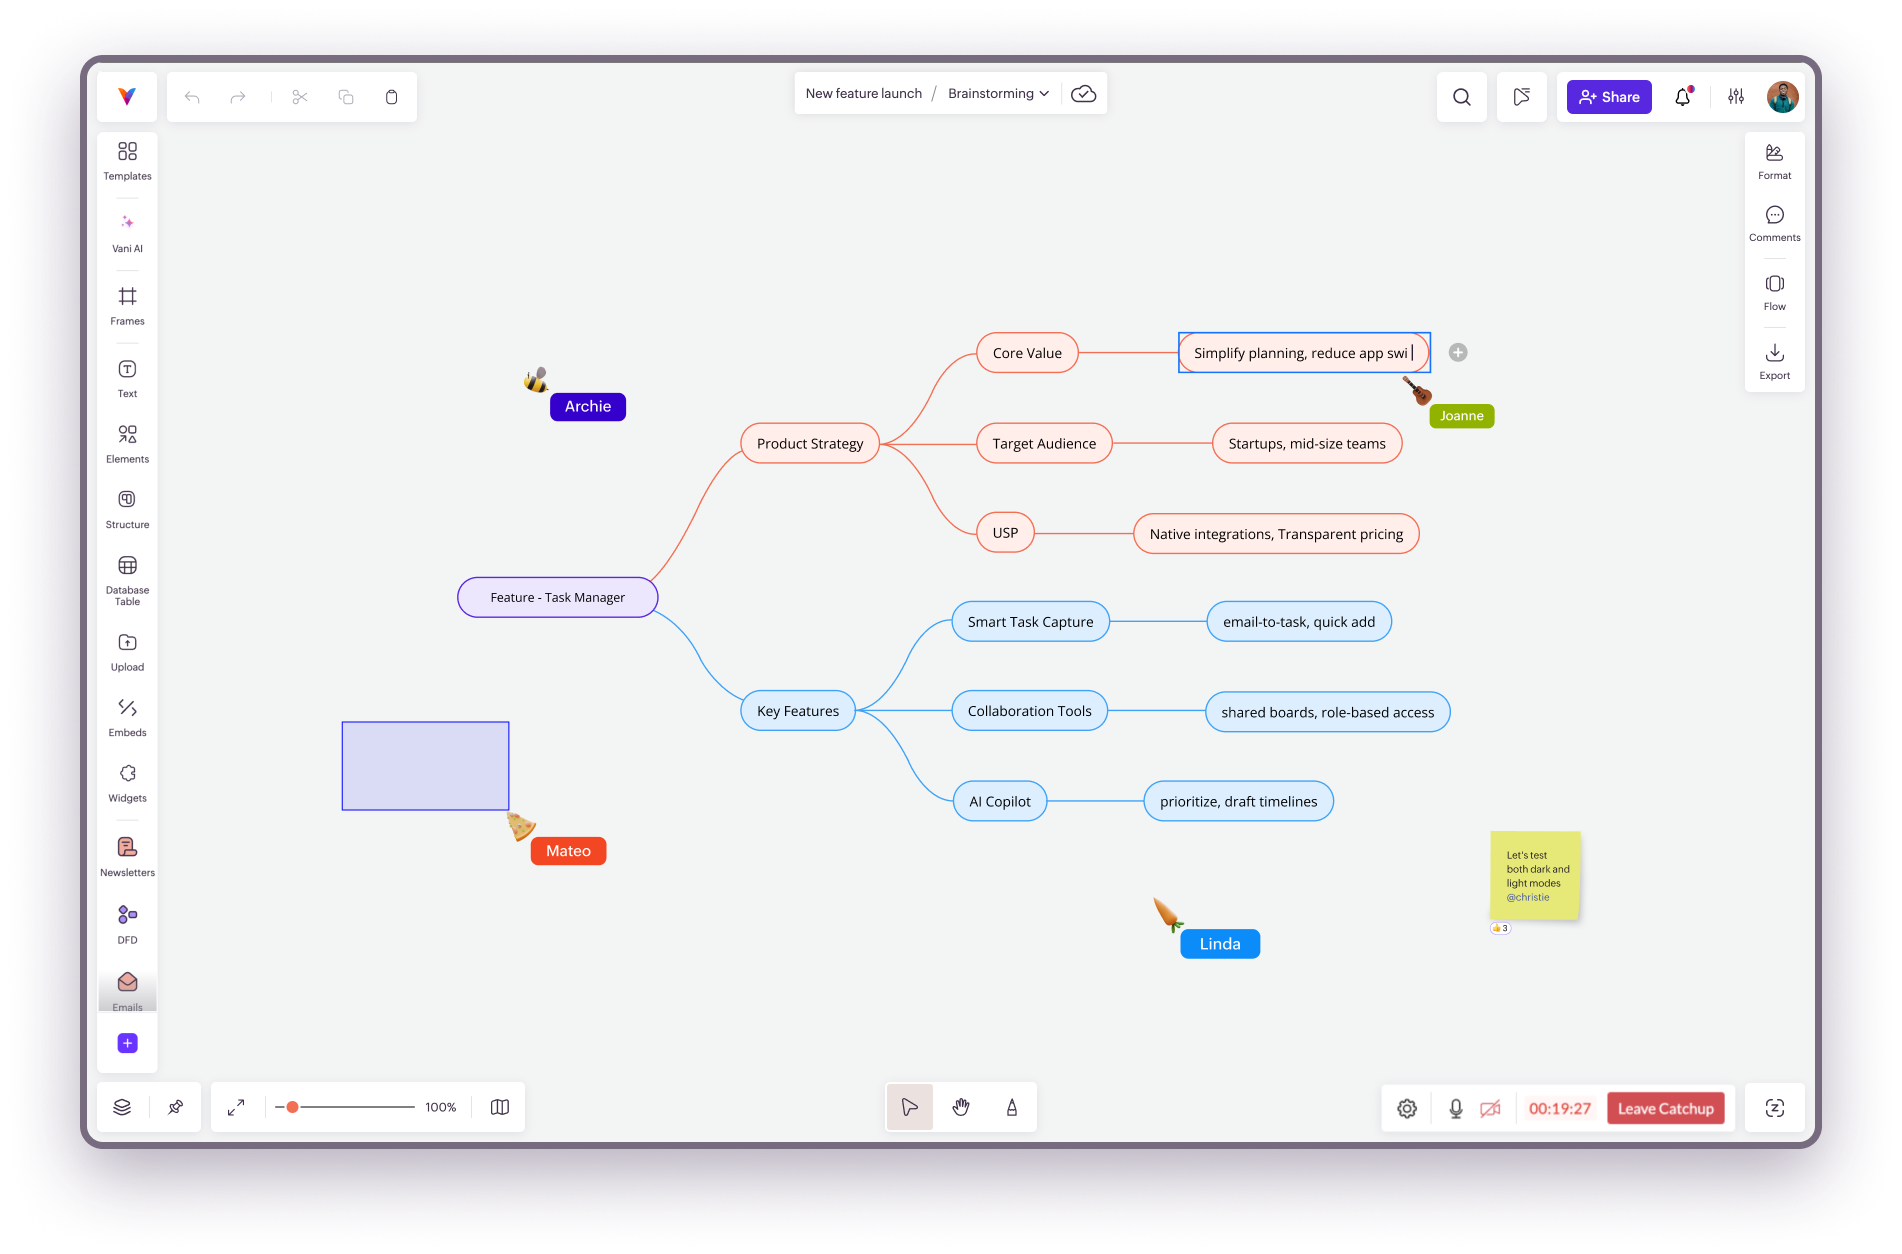Viewport: 1902px width, 1254px height.
Task: Open call settings gear
Action: tap(1407, 1108)
